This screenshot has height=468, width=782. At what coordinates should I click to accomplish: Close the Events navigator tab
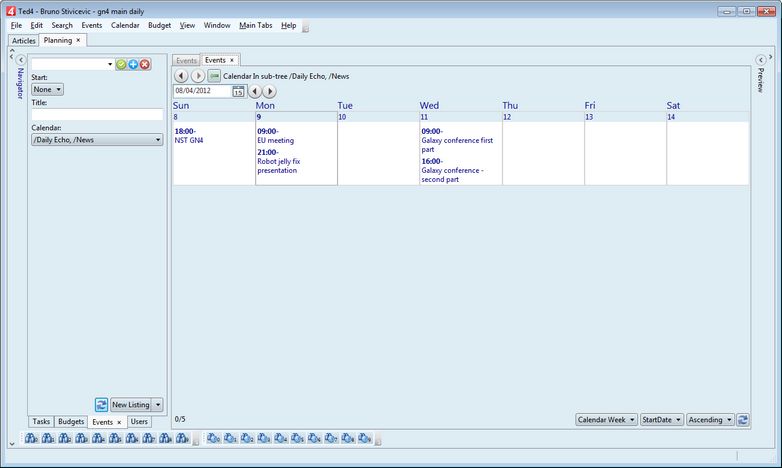pos(119,423)
